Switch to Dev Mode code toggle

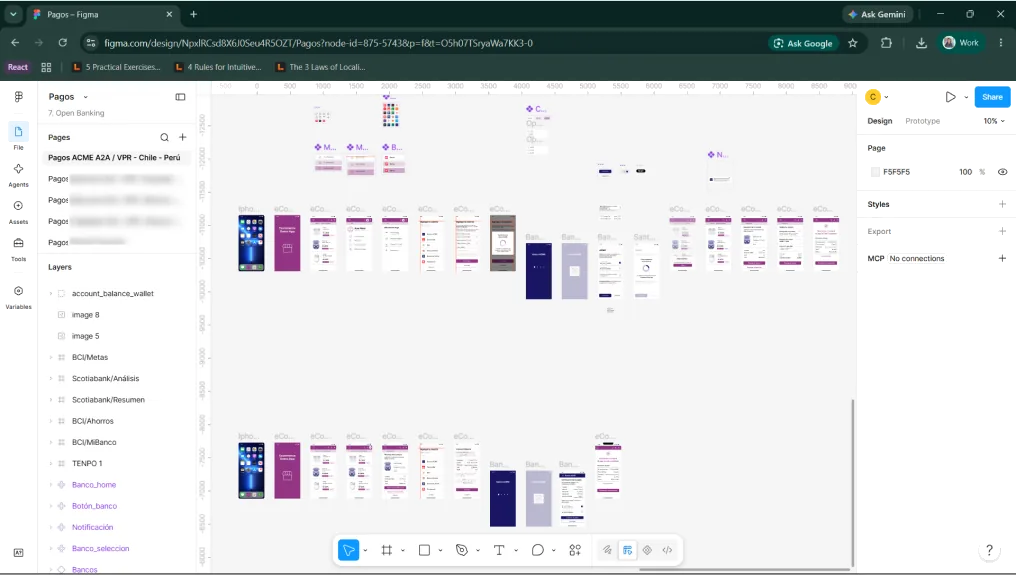[x=667, y=550]
